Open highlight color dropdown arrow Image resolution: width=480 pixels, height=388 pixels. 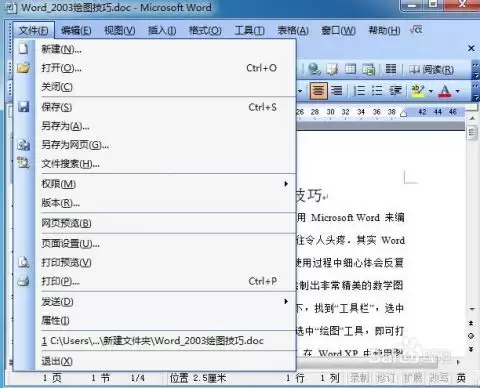(431, 91)
